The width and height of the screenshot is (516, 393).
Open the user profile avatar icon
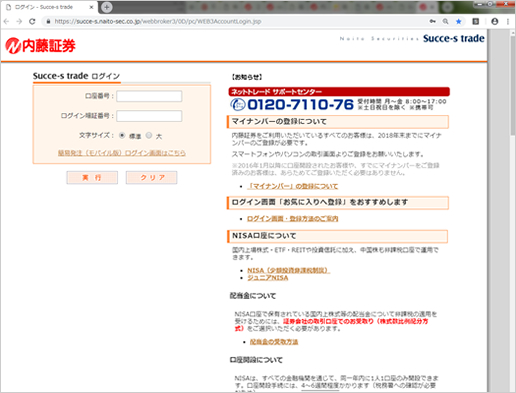tap(495, 21)
